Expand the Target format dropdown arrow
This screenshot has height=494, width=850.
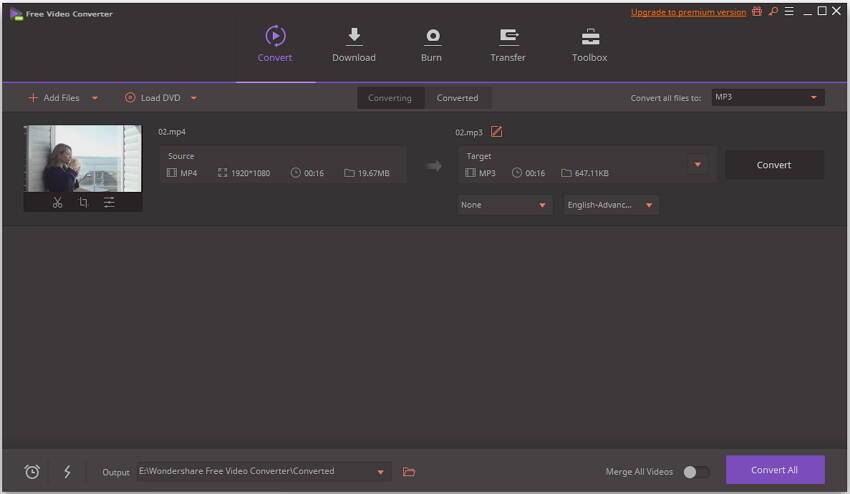pyautogui.click(x=698, y=164)
